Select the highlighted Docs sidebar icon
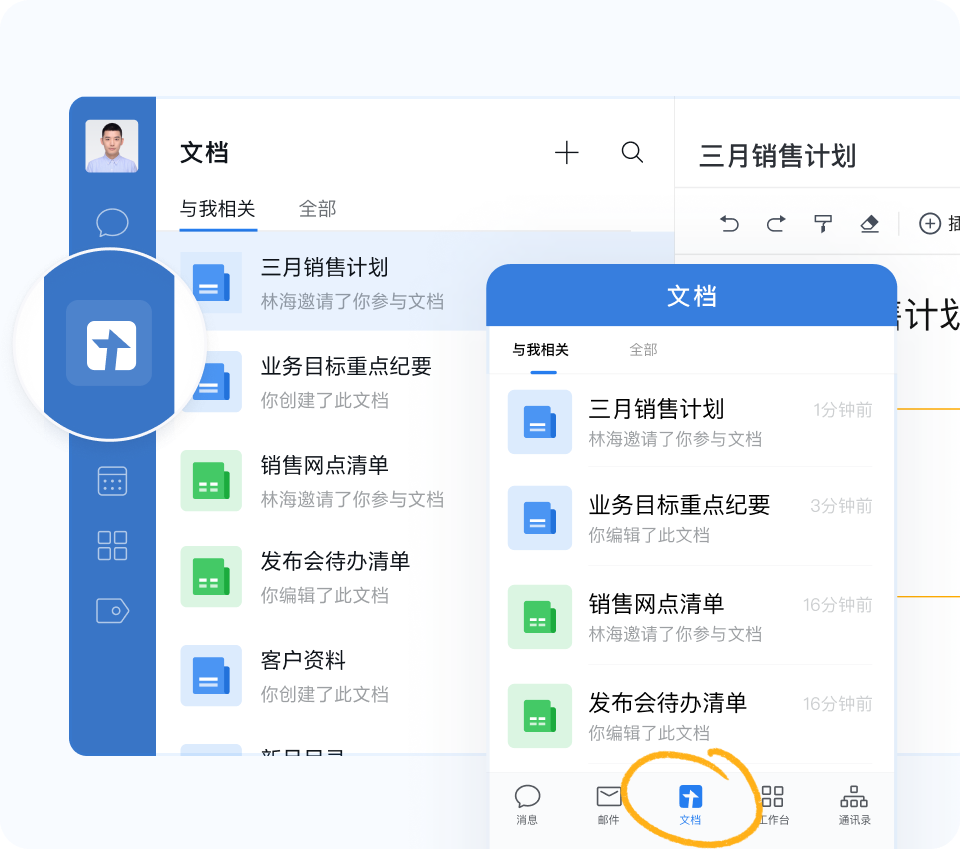Screen dimensions: 960x849 112,344
